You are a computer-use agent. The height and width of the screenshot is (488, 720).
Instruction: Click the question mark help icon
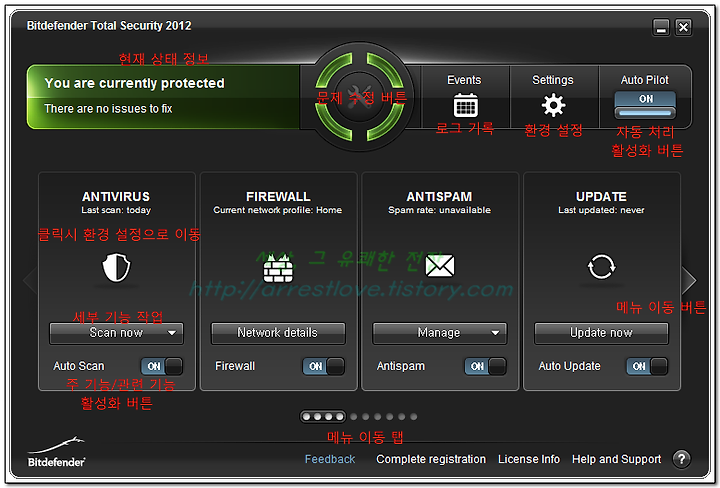(x=681, y=459)
